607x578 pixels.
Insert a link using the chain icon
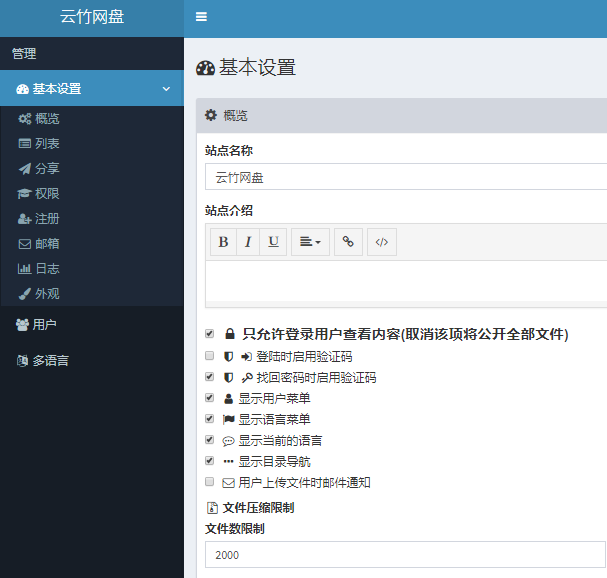[348, 242]
